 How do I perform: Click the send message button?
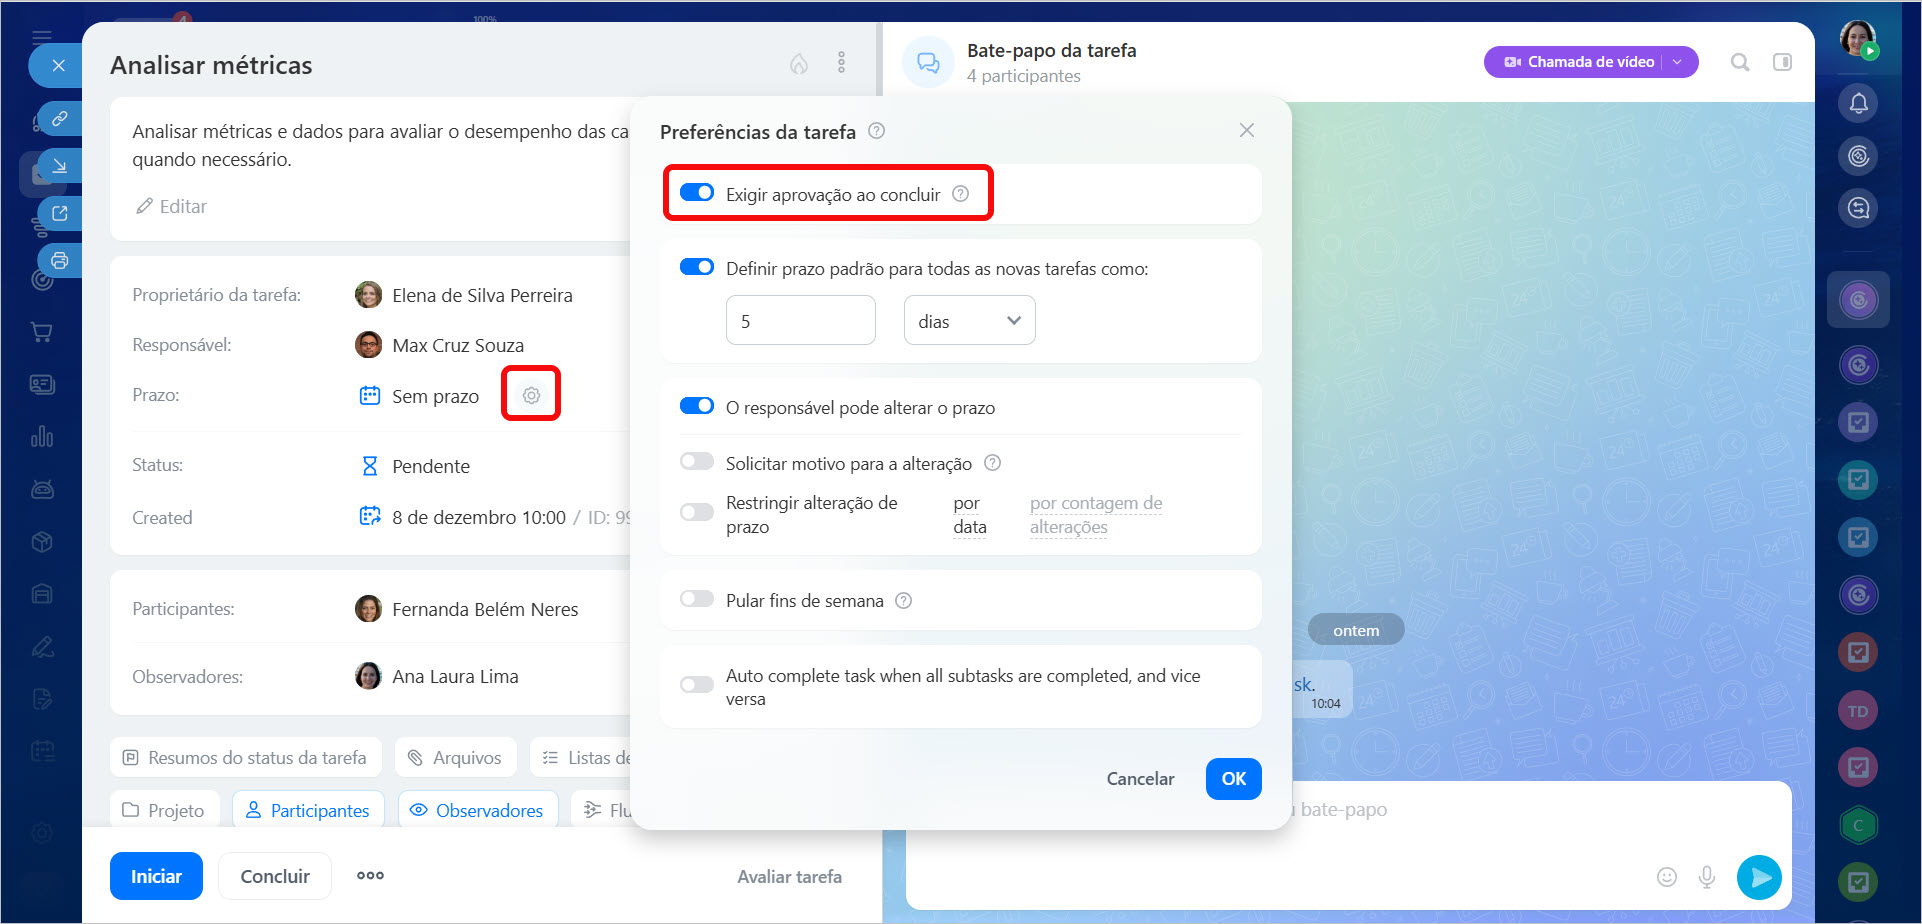[x=1759, y=877]
